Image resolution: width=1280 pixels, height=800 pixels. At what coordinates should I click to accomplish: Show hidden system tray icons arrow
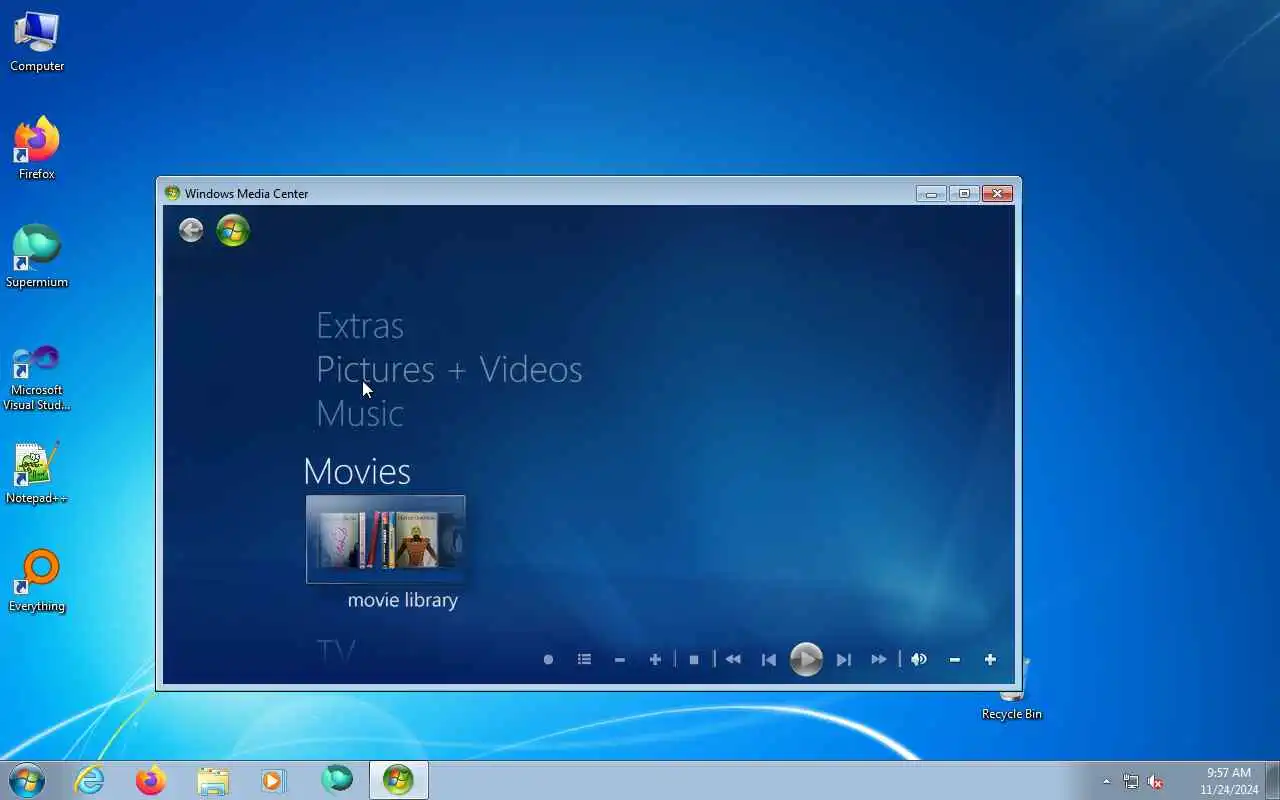click(x=1106, y=781)
